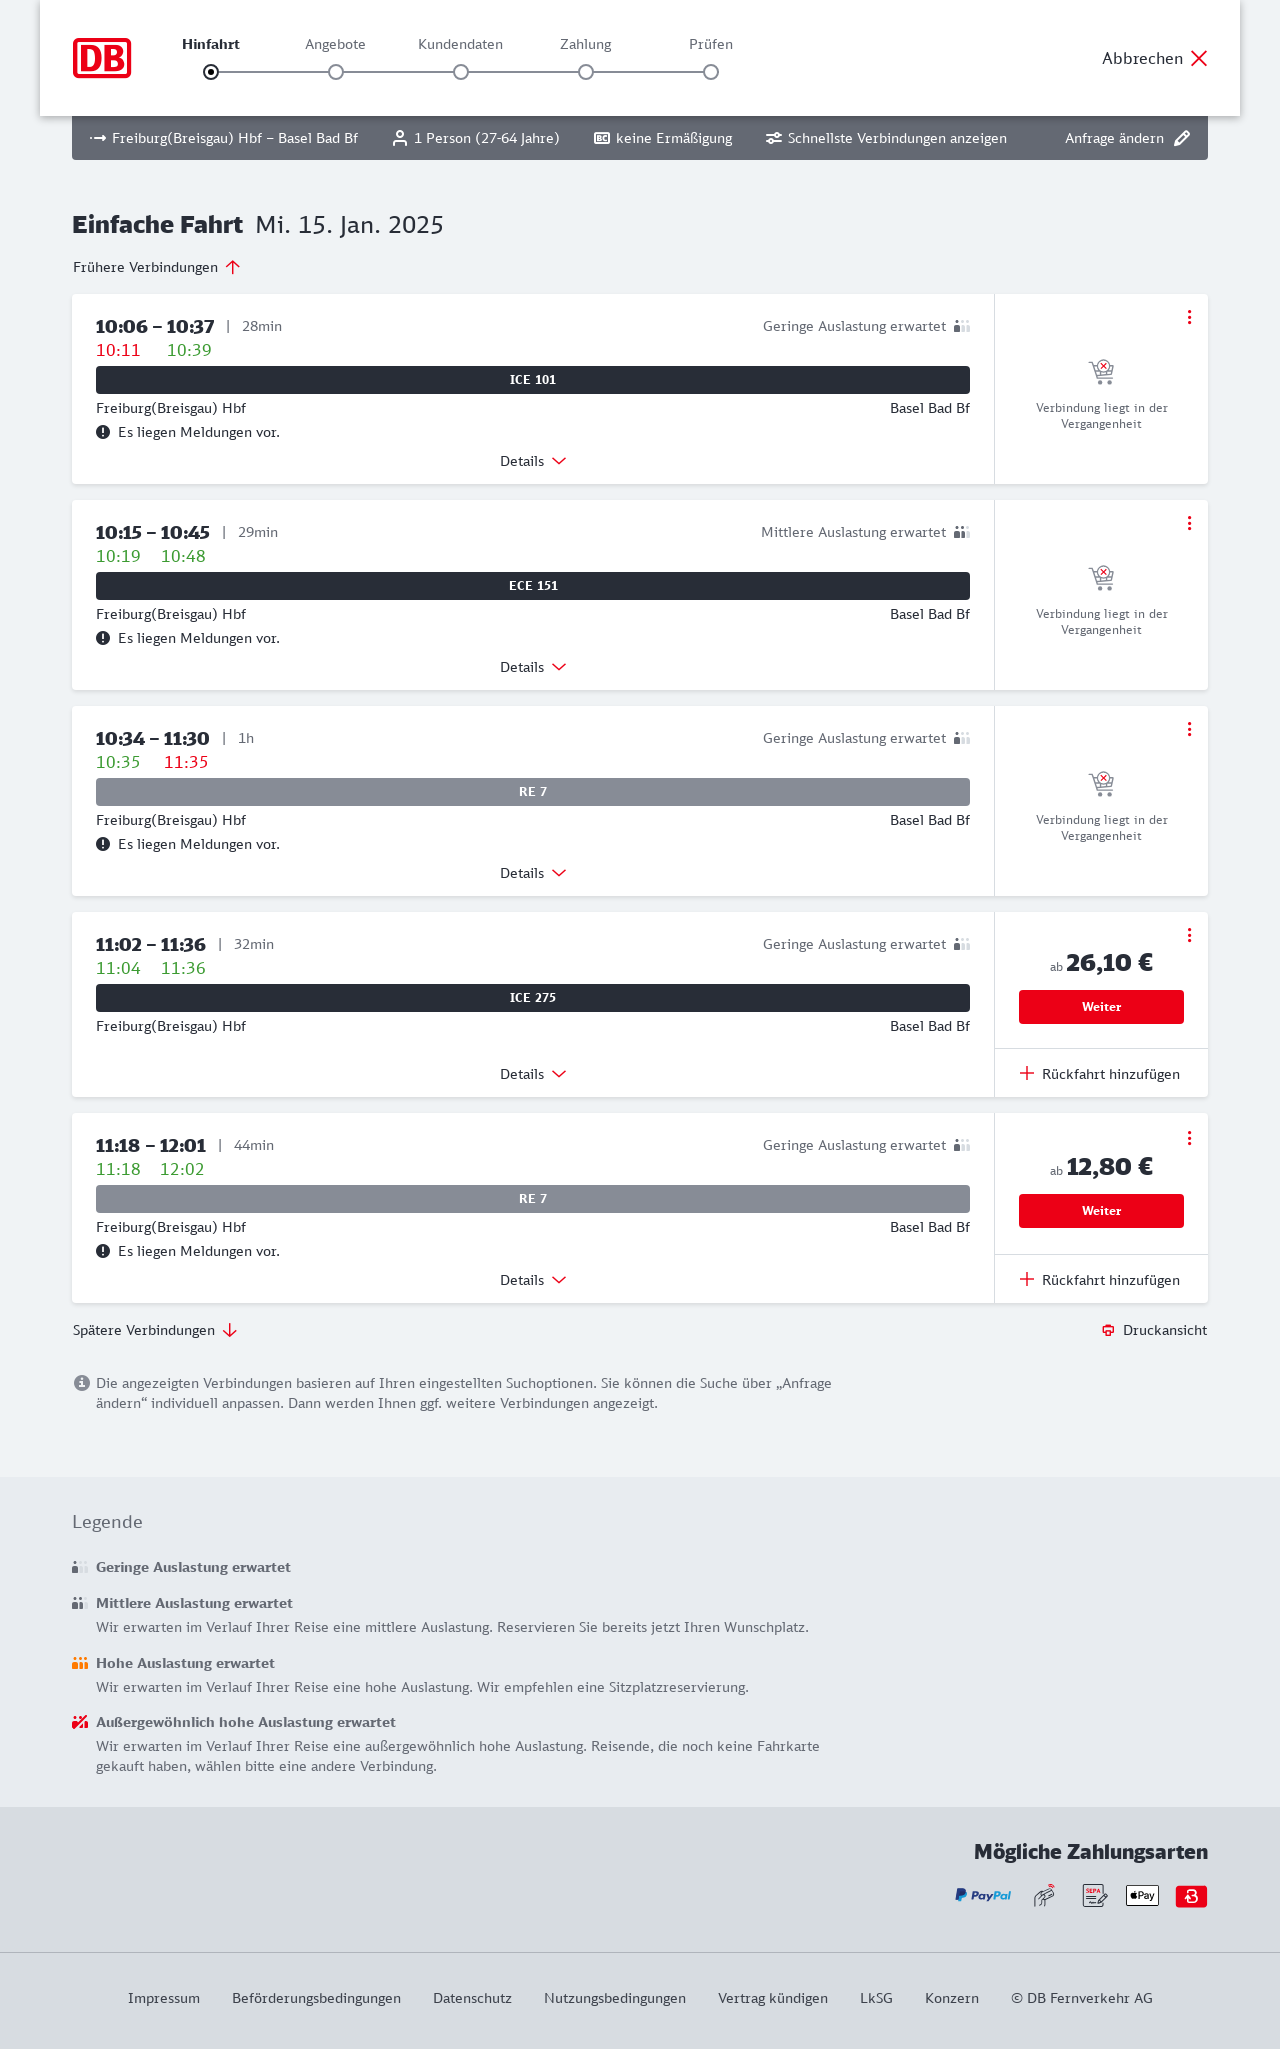Click the Abbrechen close X icon
The width and height of the screenshot is (1280, 2049).
tap(1199, 58)
